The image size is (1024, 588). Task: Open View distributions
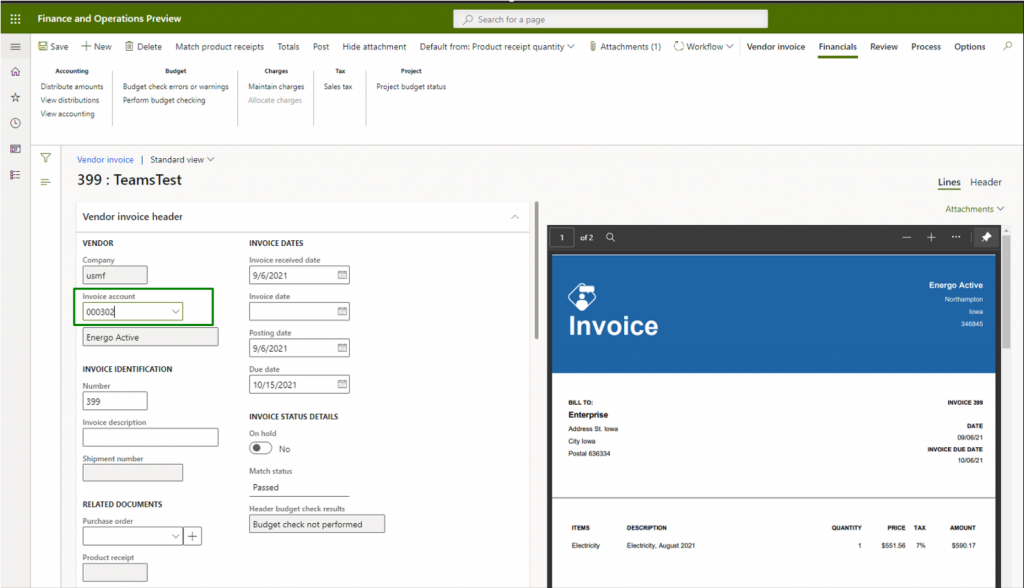tap(70, 100)
